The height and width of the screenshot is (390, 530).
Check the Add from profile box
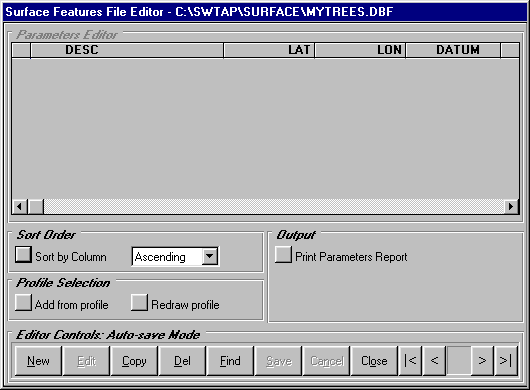(x=23, y=302)
